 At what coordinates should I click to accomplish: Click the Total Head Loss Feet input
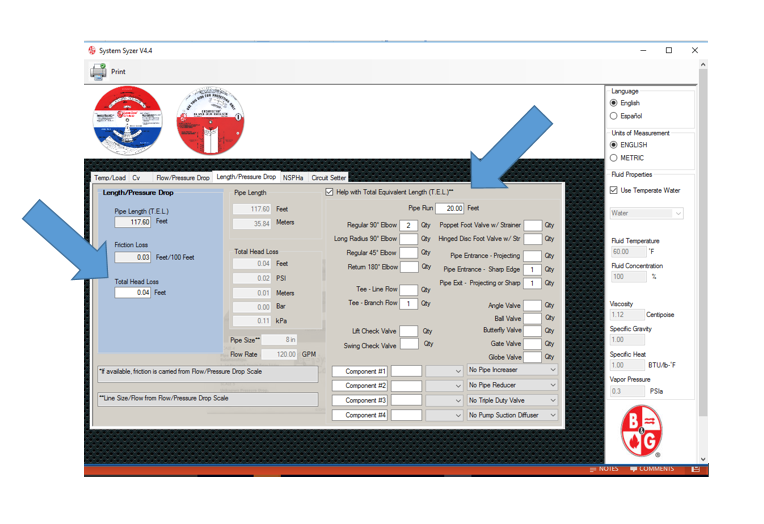(x=133, y=292)
